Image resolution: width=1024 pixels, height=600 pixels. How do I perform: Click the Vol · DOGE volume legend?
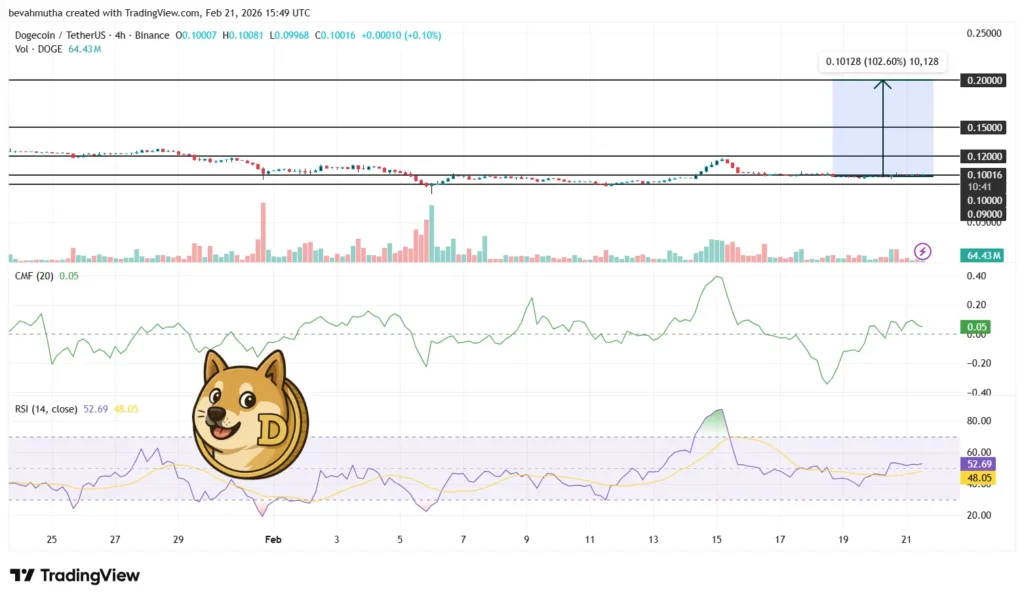click(x=38, y=47)
